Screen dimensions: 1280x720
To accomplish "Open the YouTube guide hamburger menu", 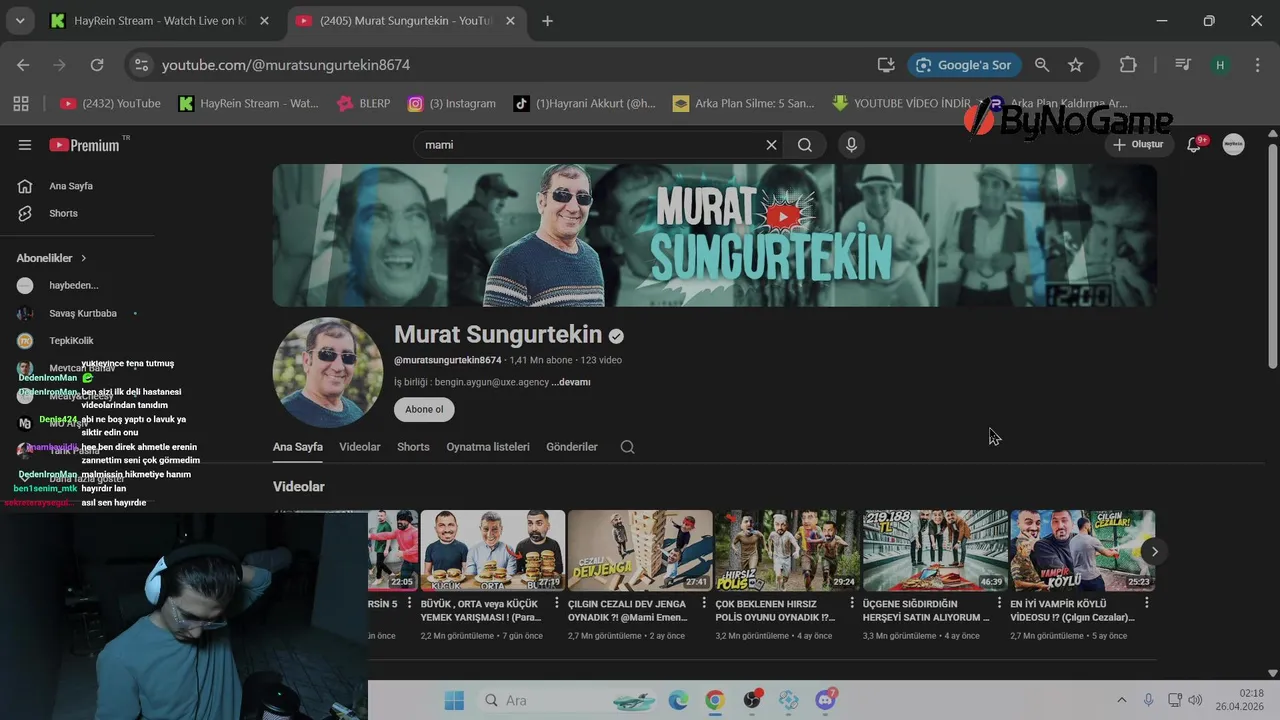I will (x=25, y=145).
